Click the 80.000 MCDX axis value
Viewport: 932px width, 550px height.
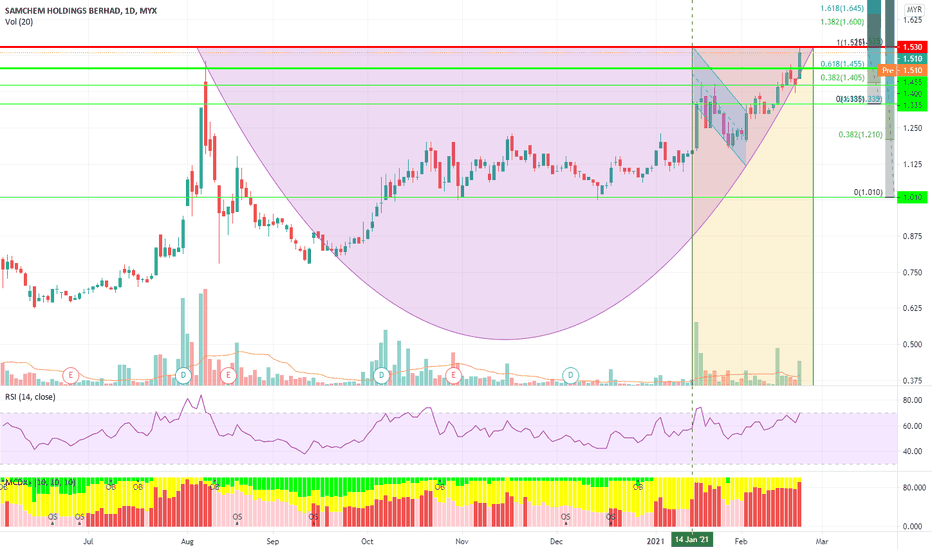[914, 488]
